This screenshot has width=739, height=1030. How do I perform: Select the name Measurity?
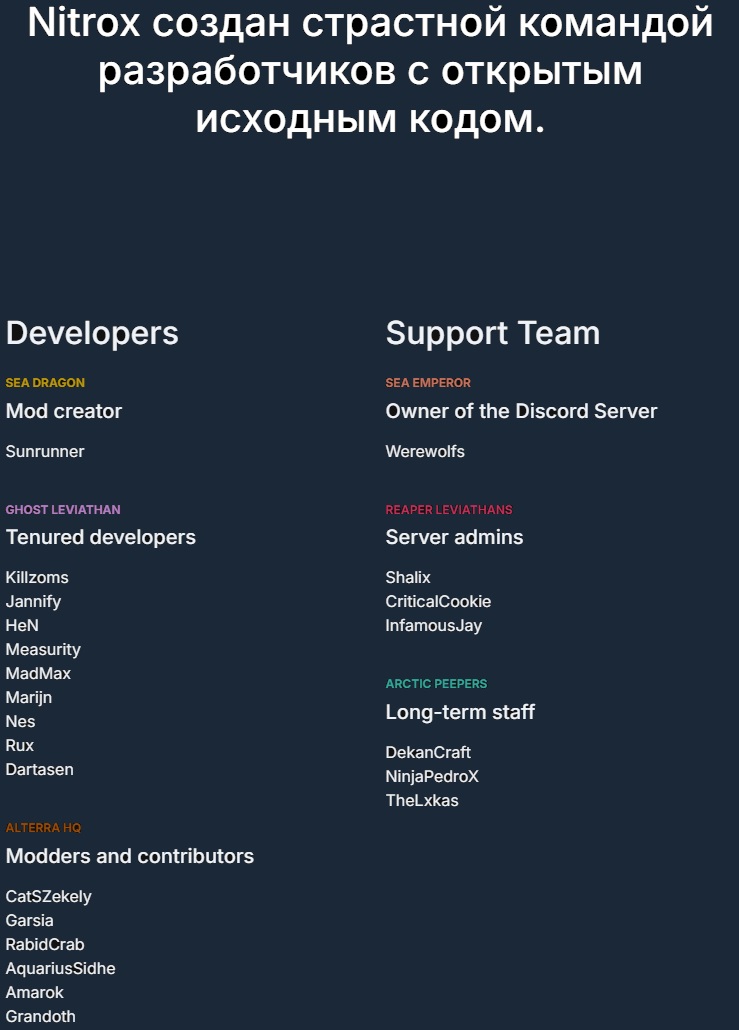(43, 650)
